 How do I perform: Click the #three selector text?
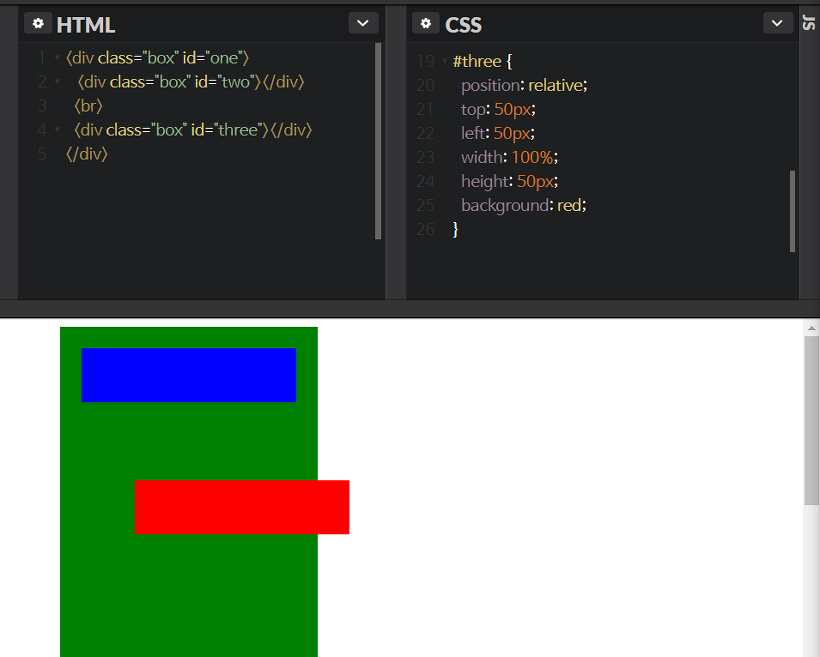pos(477,61)
